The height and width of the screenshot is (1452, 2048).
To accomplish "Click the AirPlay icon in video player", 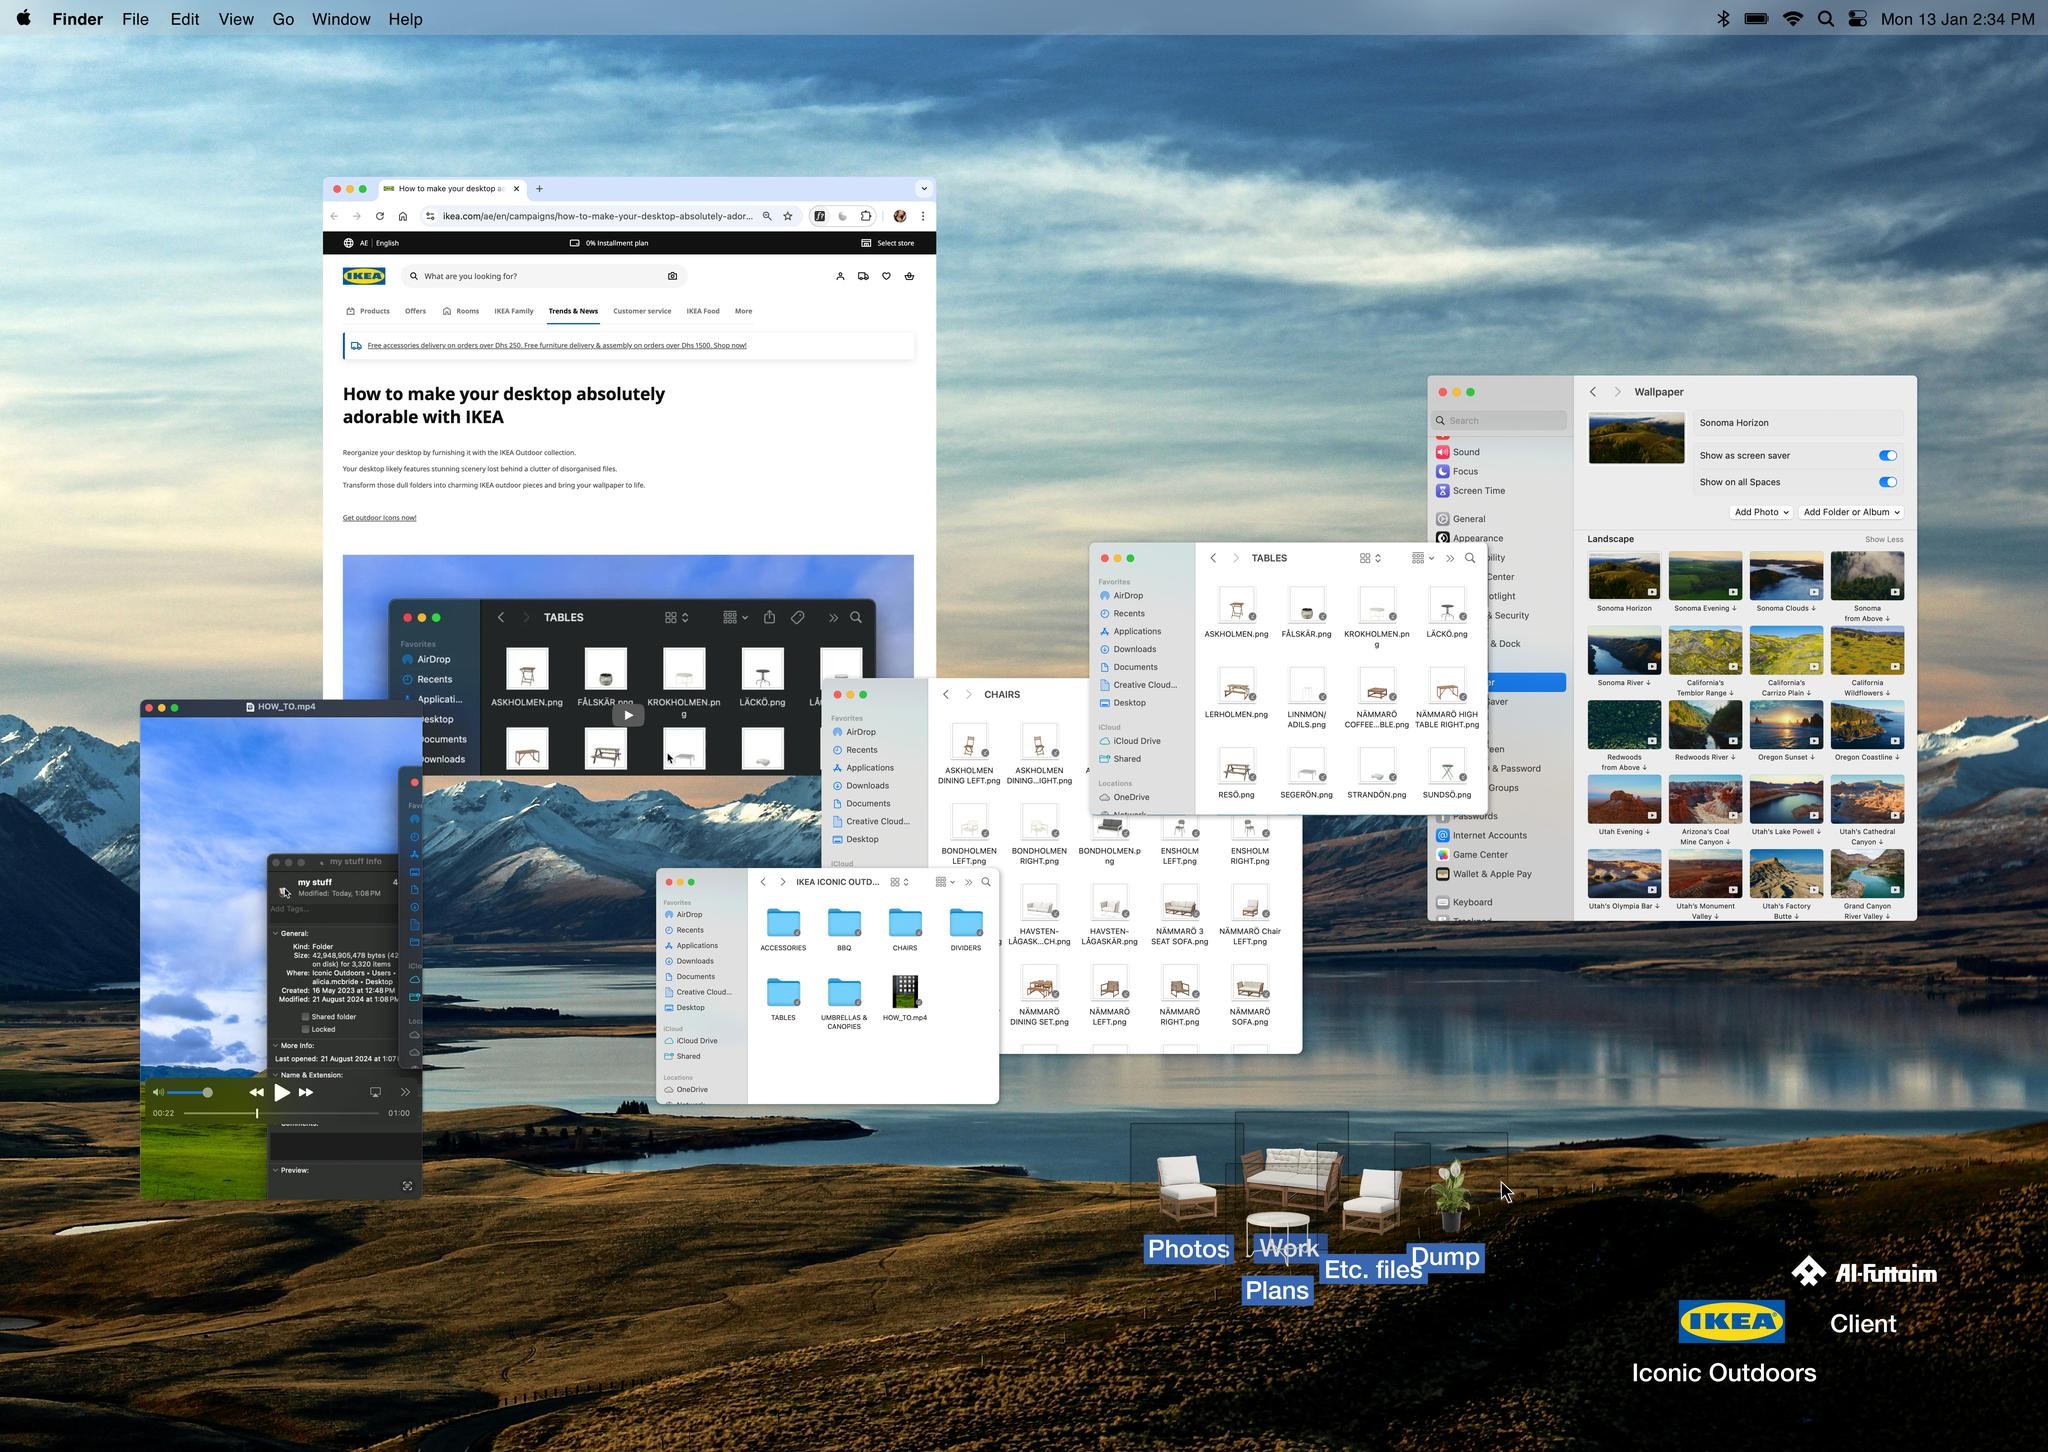I will click(x=375, y=1092).
